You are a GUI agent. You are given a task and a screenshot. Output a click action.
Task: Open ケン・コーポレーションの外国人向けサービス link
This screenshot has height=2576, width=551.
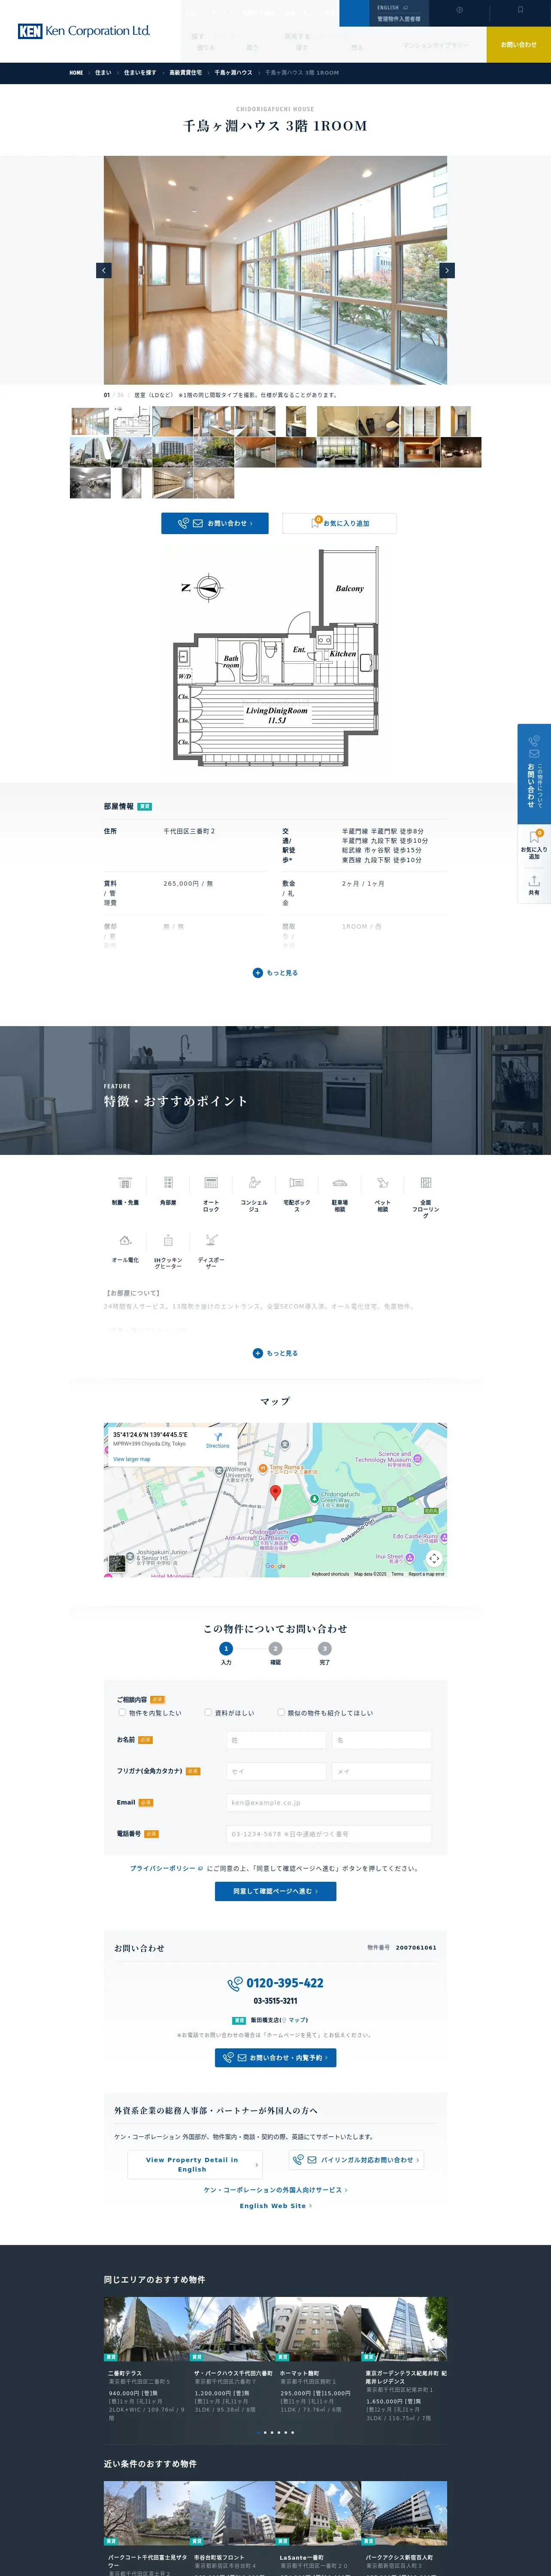(x=275, y=2189)
